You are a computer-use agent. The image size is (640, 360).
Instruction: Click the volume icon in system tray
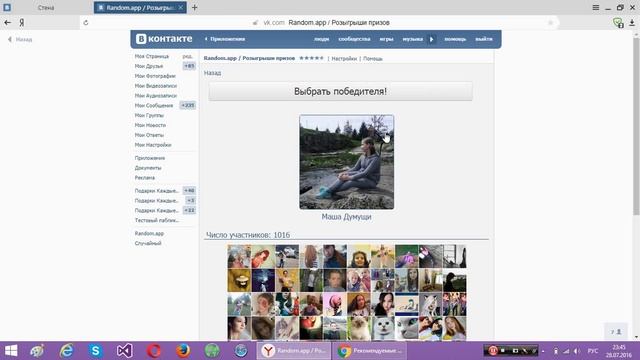(576, 351)
